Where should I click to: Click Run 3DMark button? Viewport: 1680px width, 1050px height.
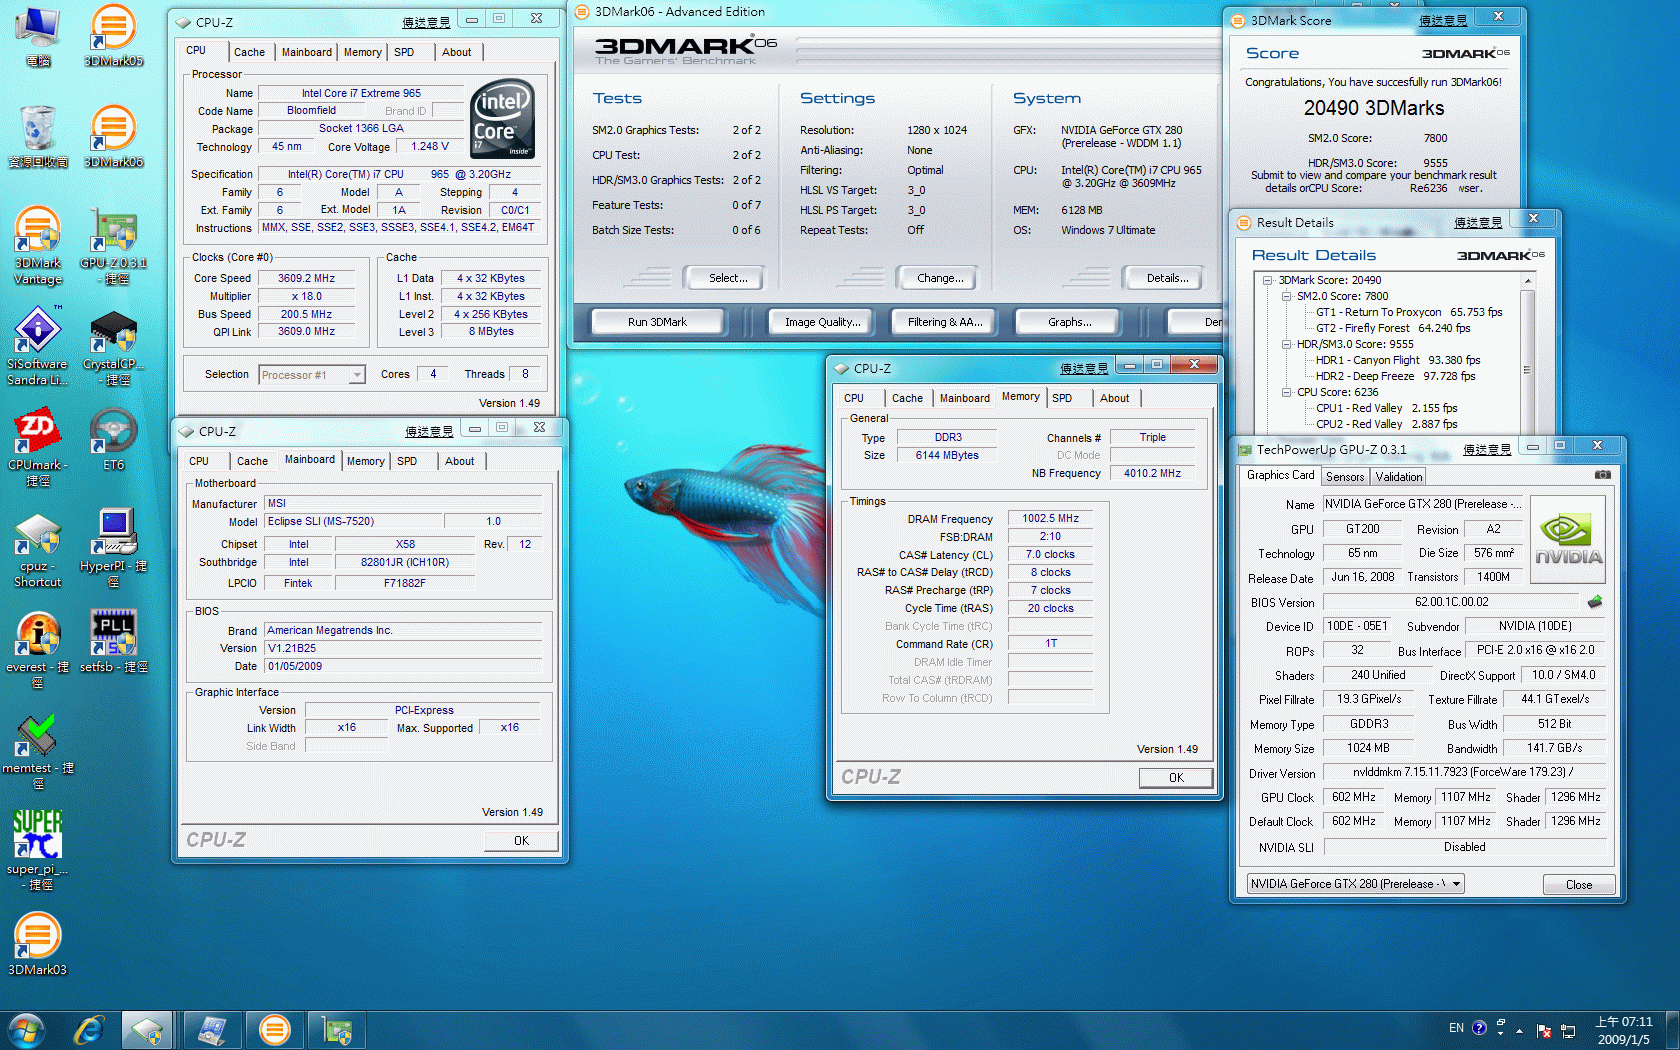657,322
